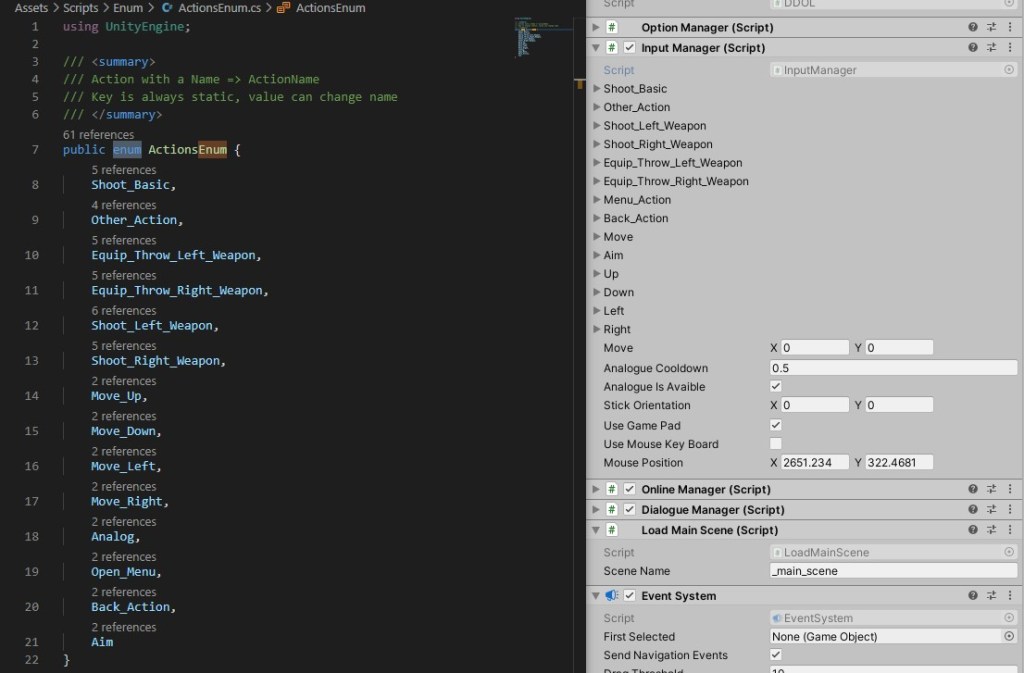The image size is (1024, 673).
Task: Click the object picker for First Selected
Action: 1009,637
